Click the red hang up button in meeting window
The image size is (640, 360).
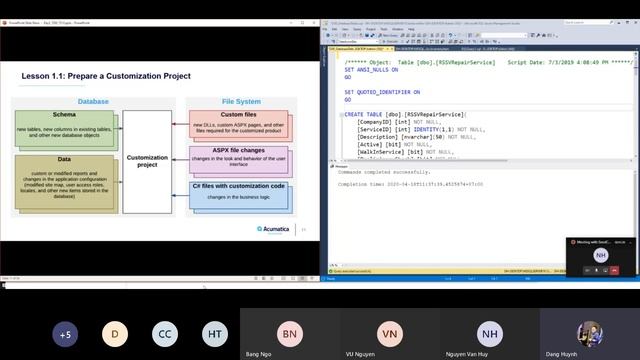tap(614, 270)
